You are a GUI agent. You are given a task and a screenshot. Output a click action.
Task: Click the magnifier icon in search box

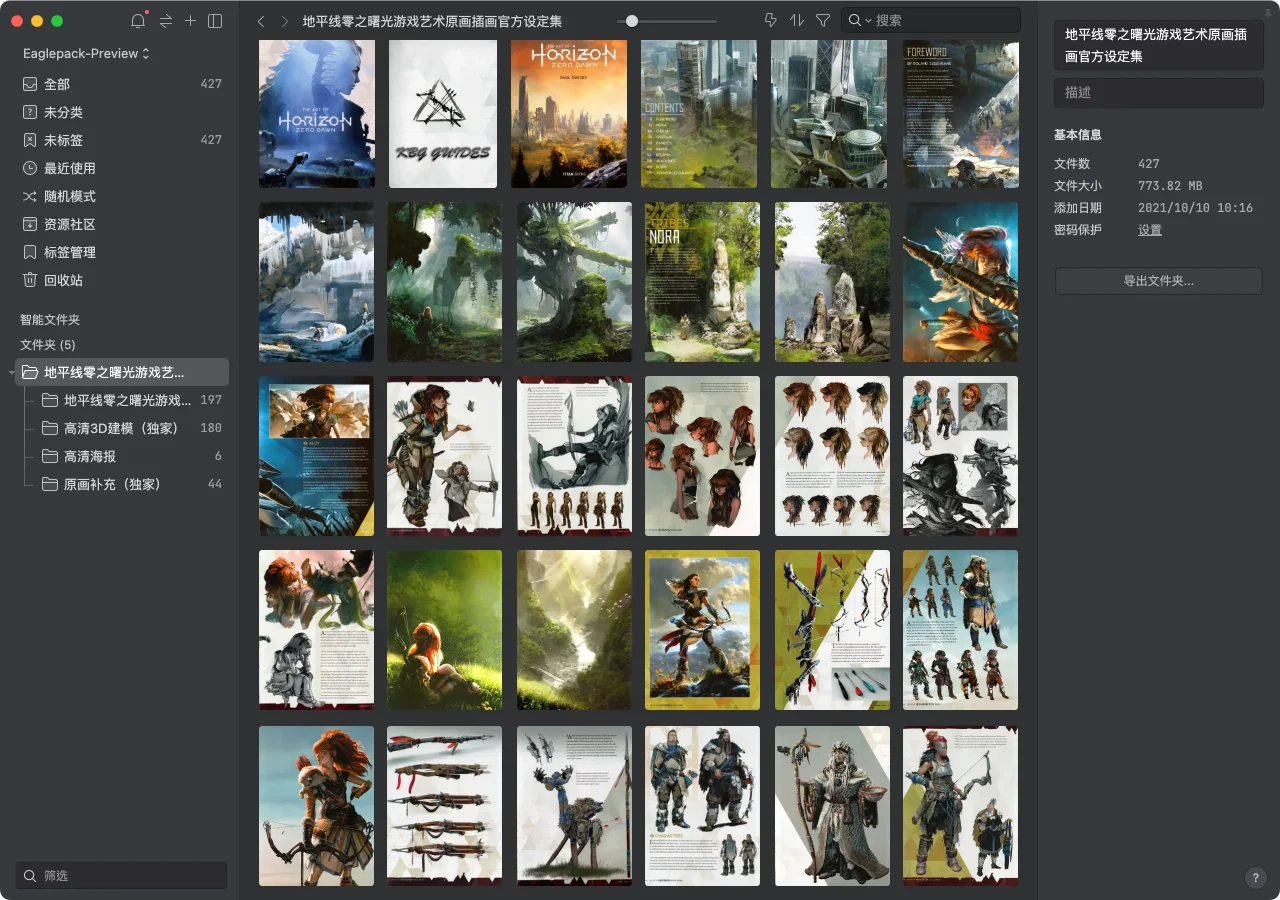[855, 20]
